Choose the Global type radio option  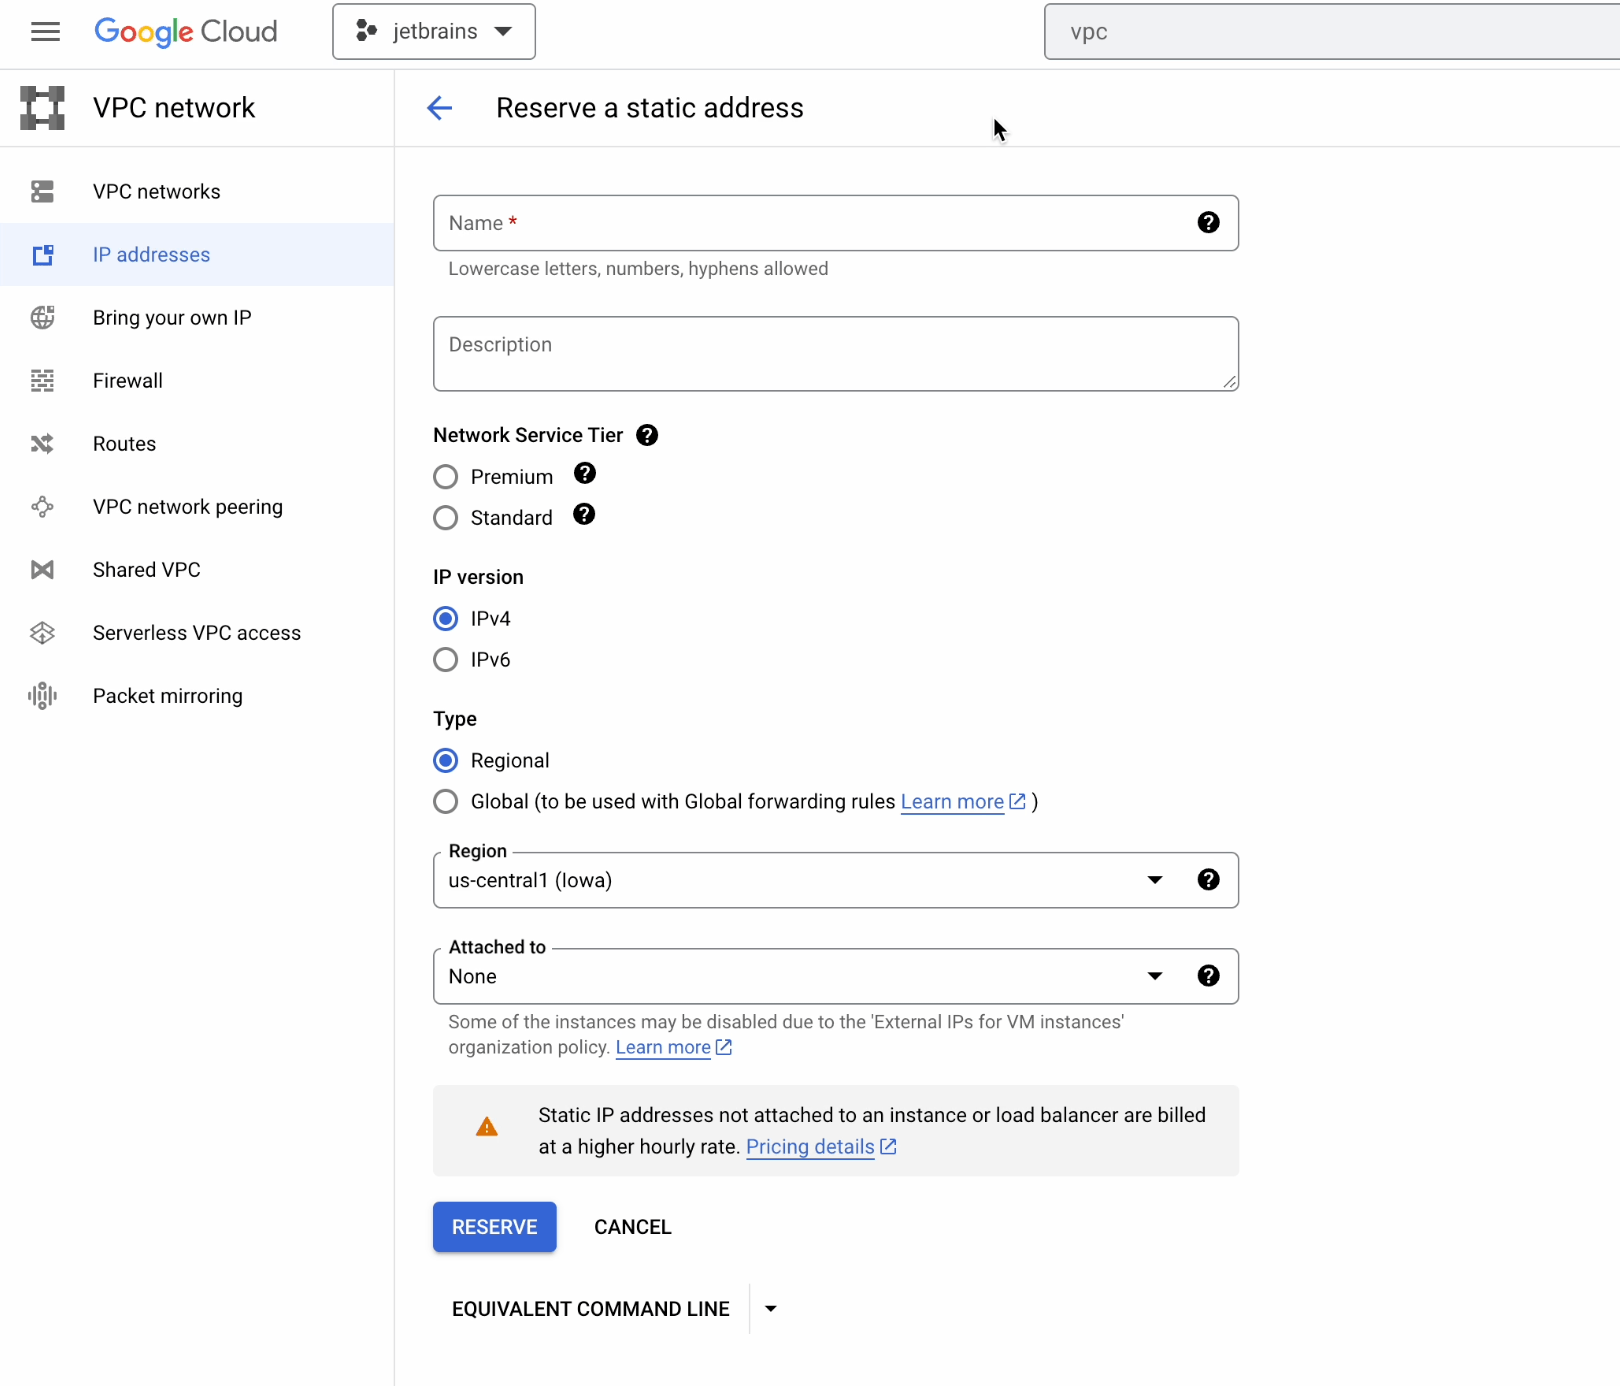(x=446, y=802)
